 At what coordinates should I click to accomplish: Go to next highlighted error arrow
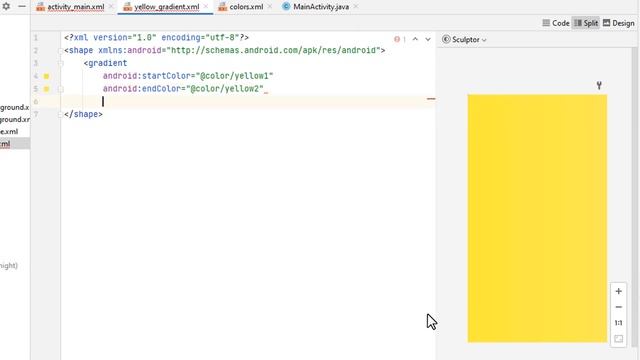[x=428, y=39]
